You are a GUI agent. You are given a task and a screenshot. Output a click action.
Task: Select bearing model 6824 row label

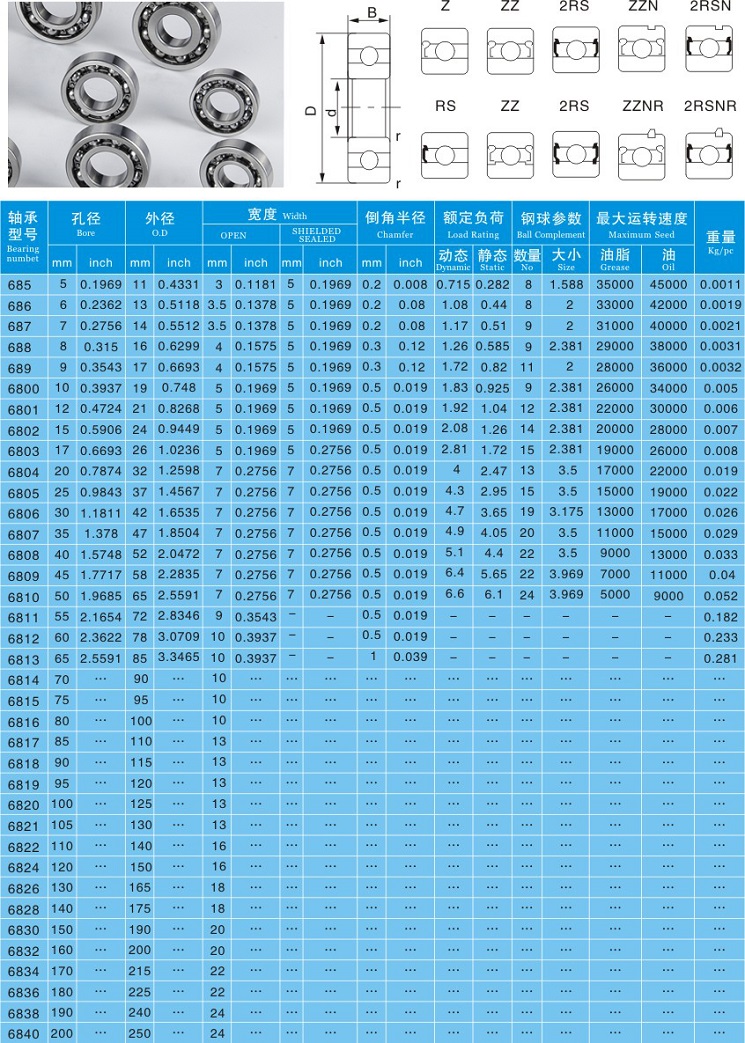(x=23, y=868)
